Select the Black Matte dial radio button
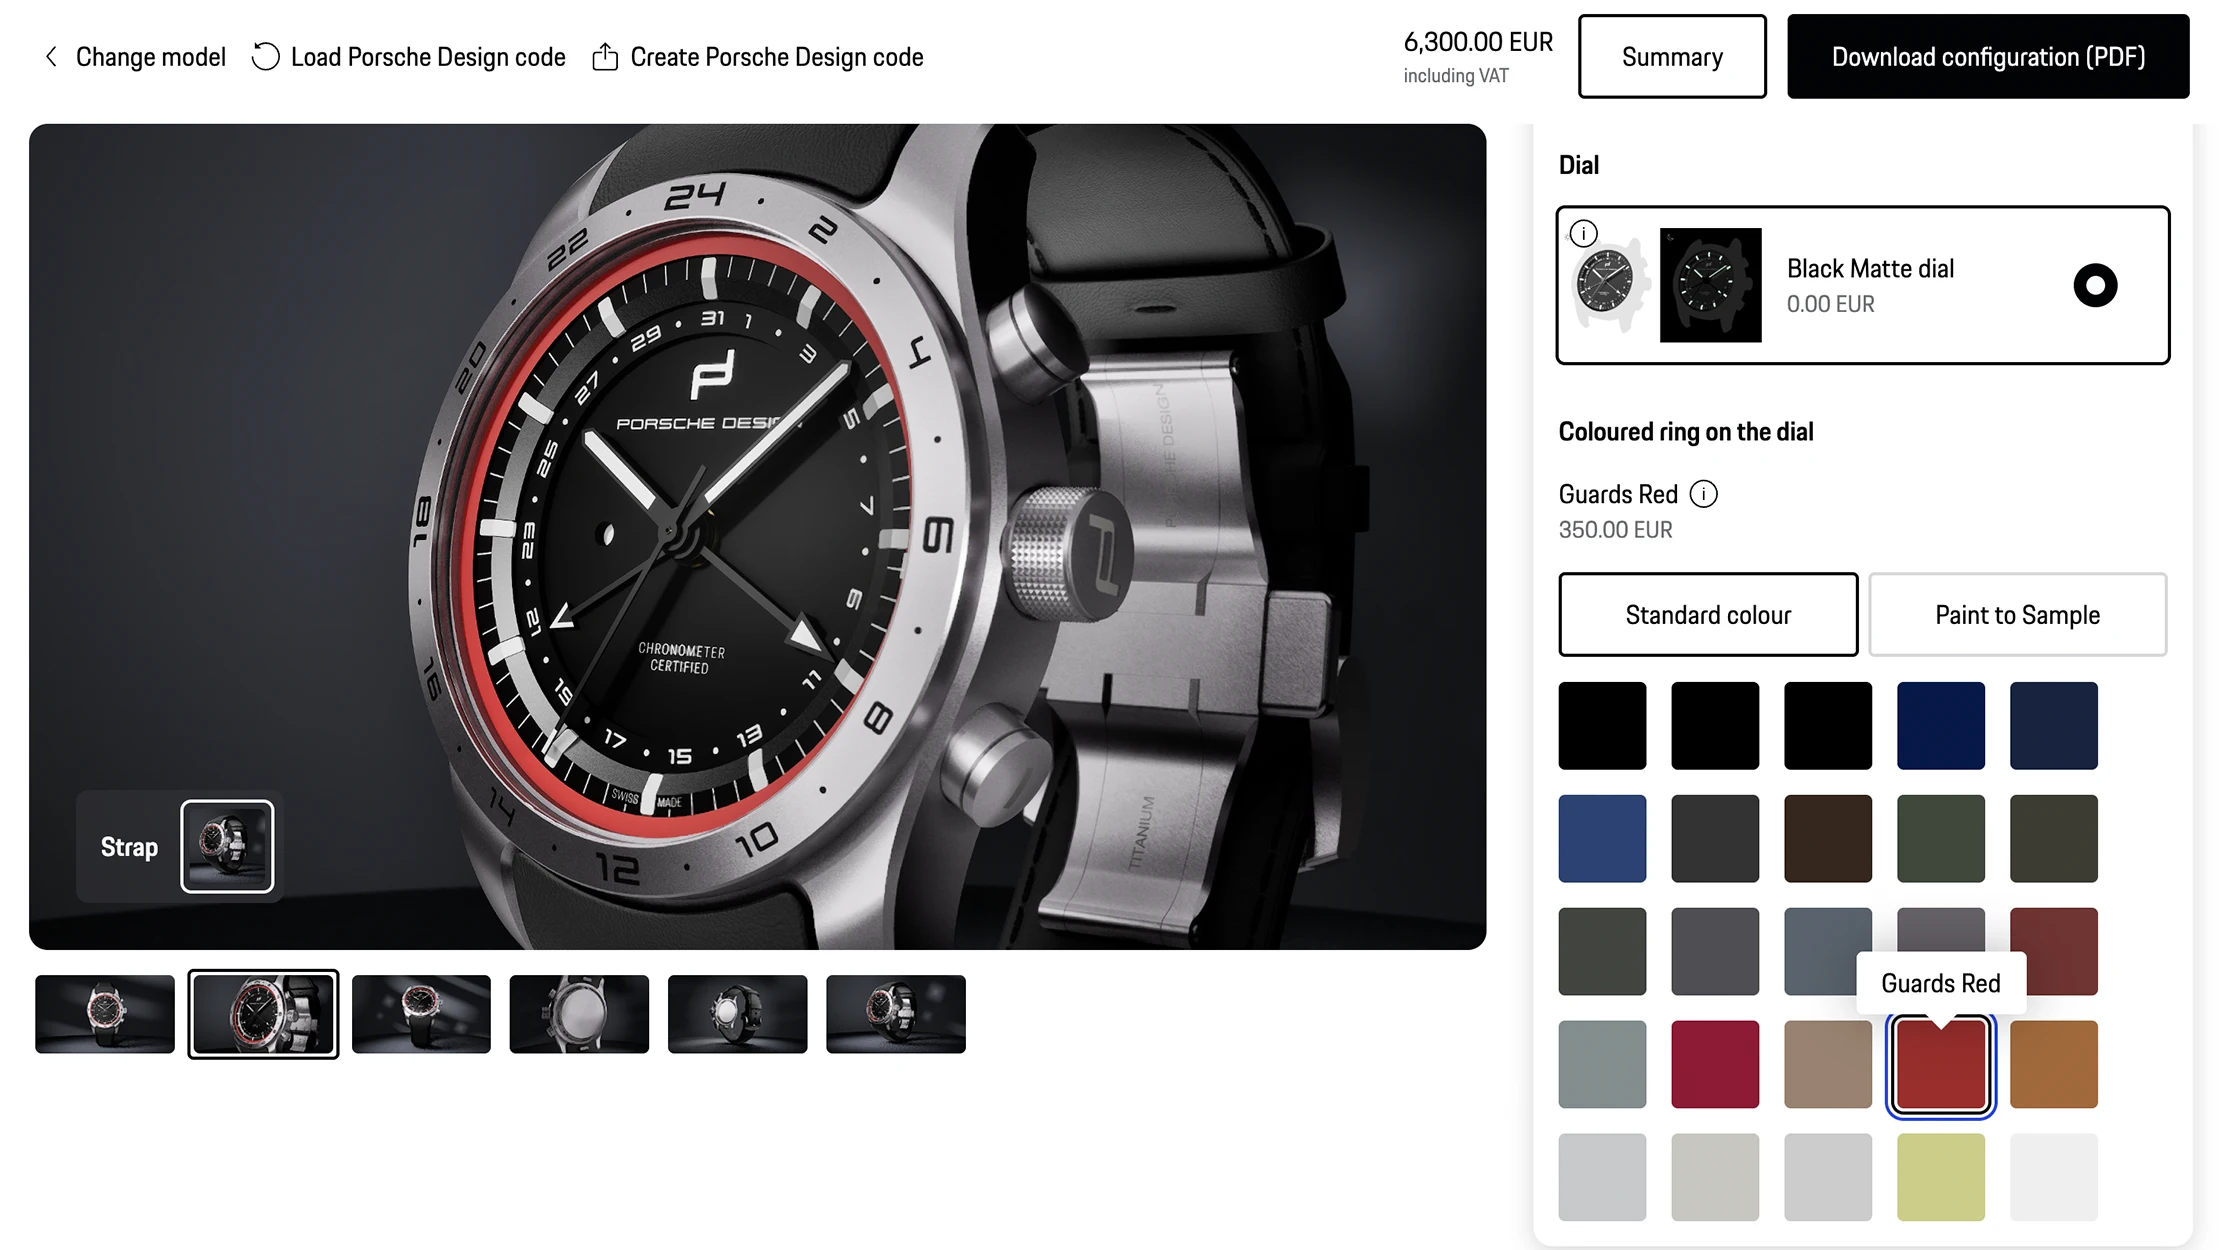Viewport: 2222px width, 1250px height. point(2094,285)
